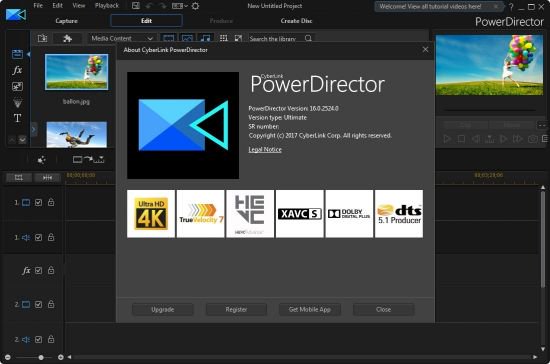Click the save project disk icon
550x364 pixels.
pos(136,6)
